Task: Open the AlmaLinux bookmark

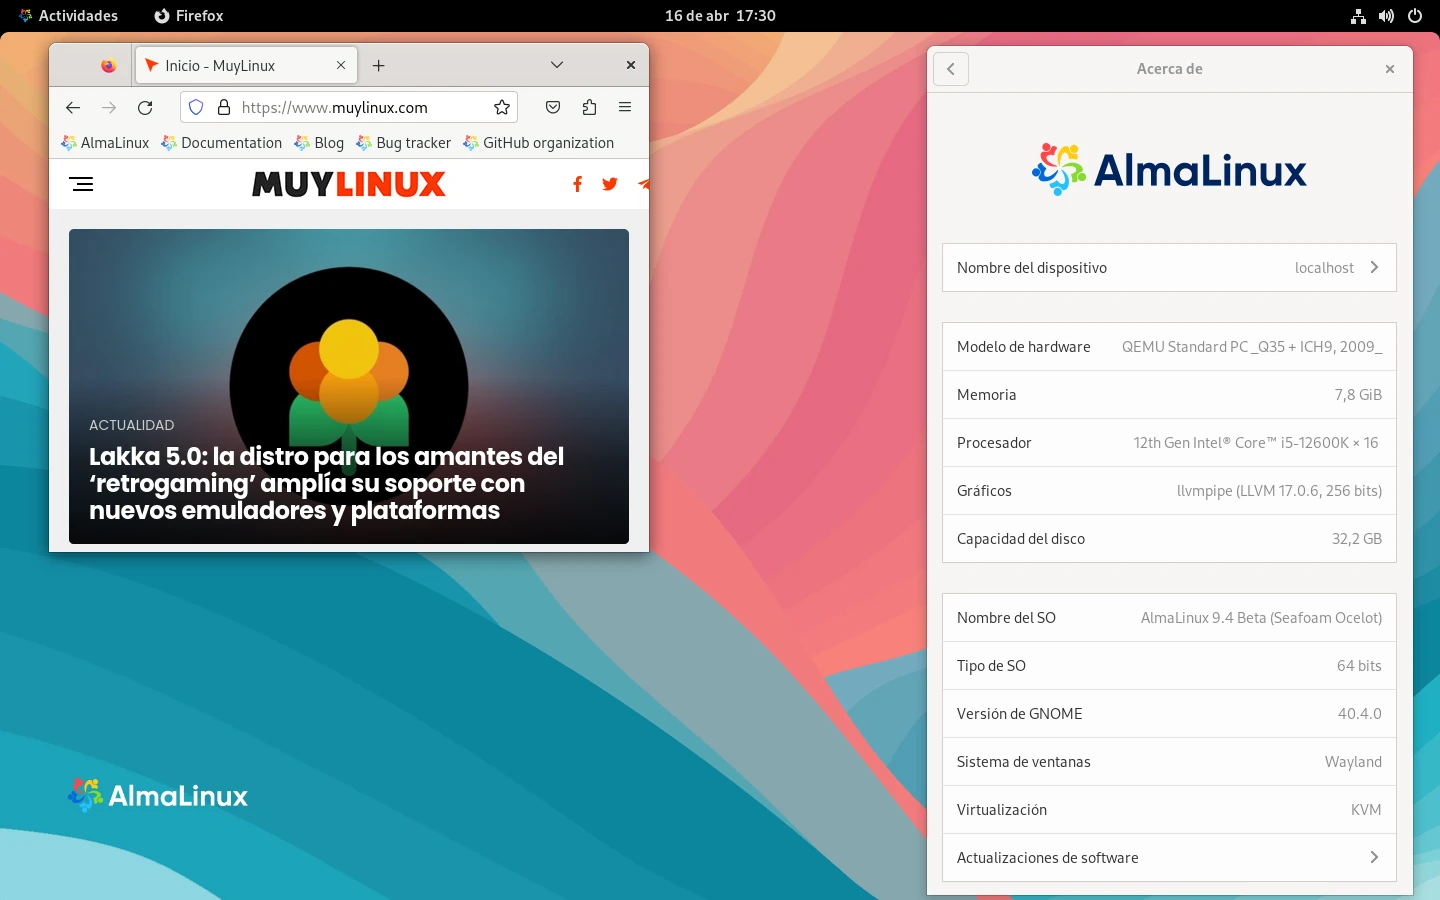Action: tap(105, 143)
